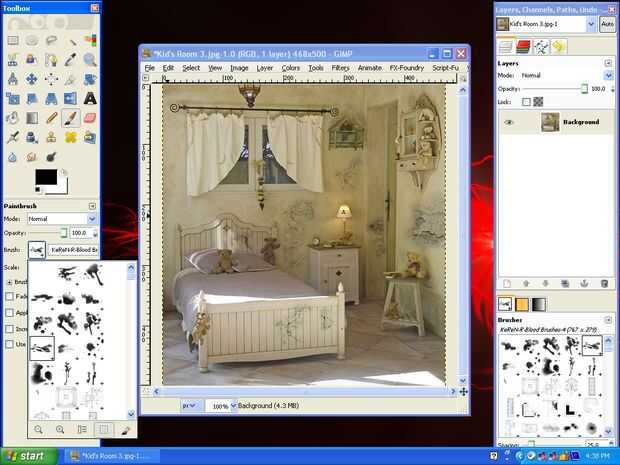The height and width of the screenshot is (465, 620).
Task: Click the Layers Opacity slider
Action: coord(556,89)
